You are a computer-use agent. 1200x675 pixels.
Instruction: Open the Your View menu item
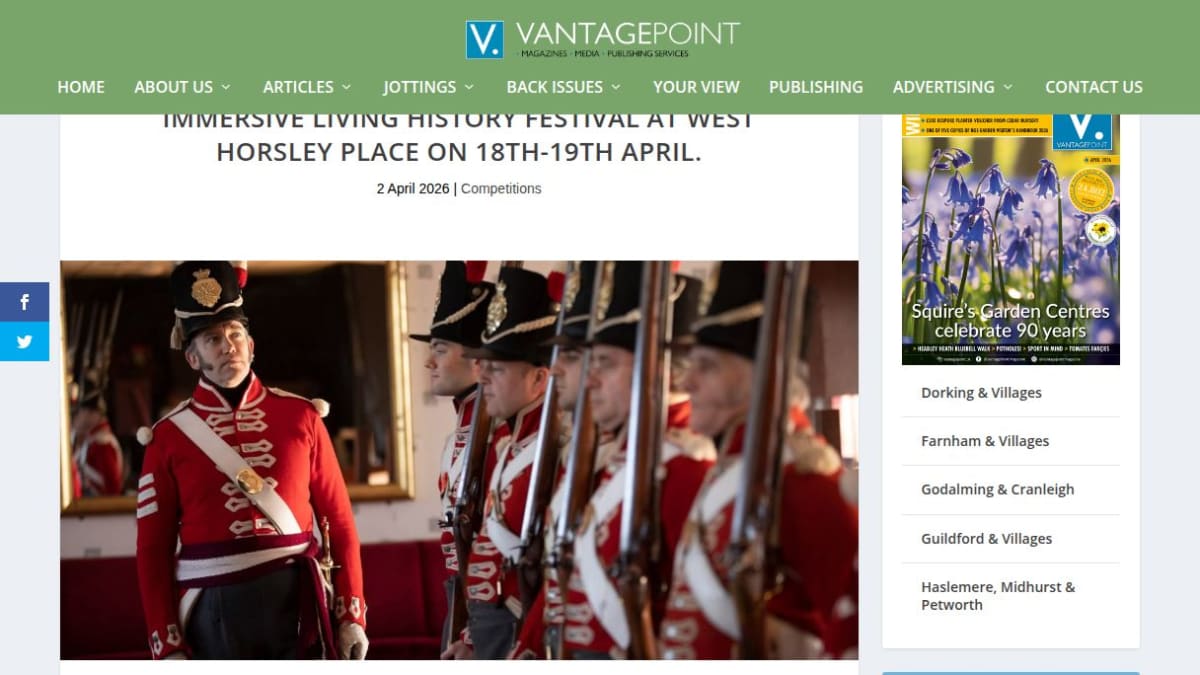(696, 87)
